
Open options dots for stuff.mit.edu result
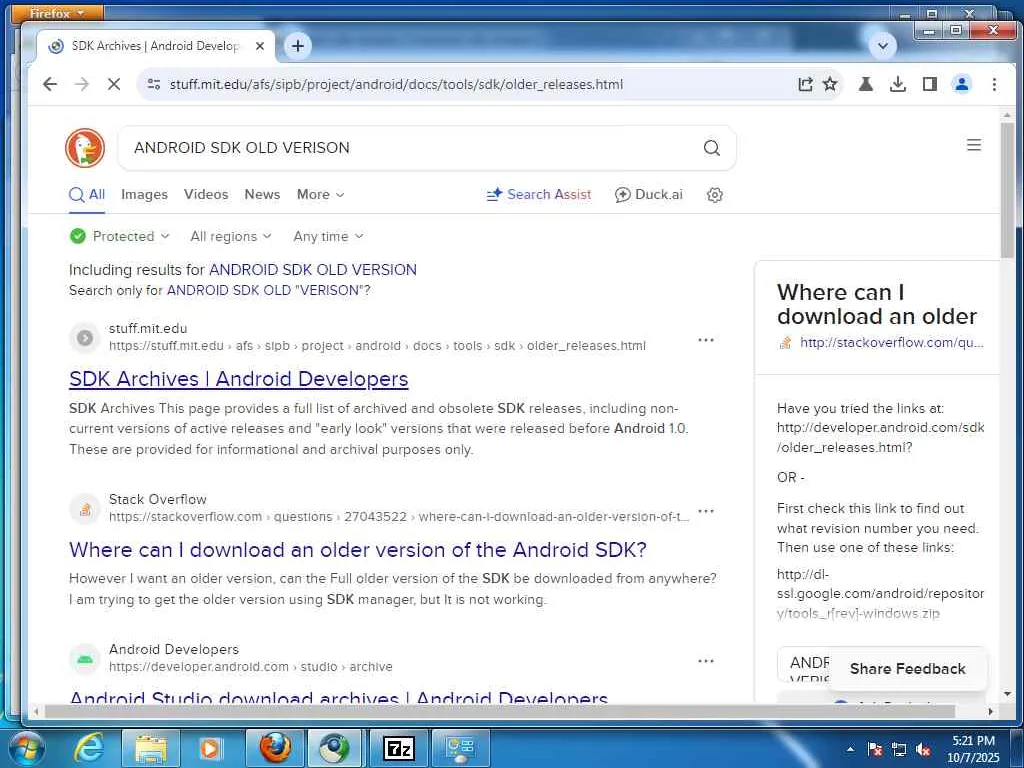pyautogui.click(x=706, y=340)
